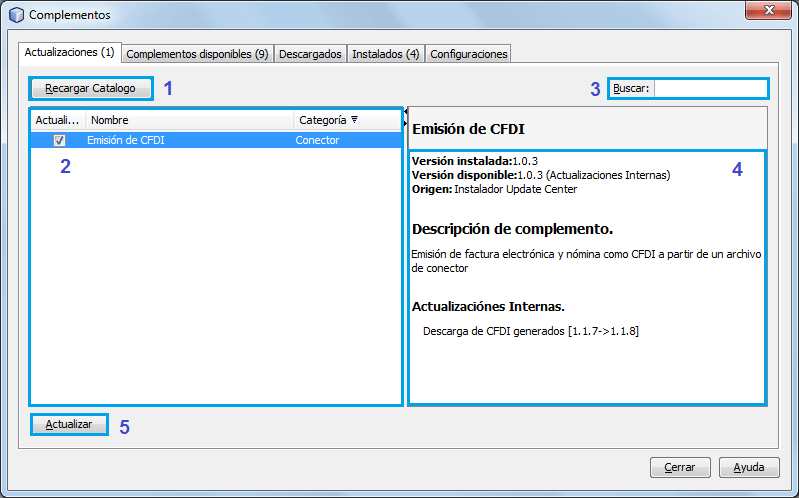Uncheck the Emisión de CFDI update checkbox
Image resolution: width=799 pixels, height=498 pixels.
[x=60, y=141]
